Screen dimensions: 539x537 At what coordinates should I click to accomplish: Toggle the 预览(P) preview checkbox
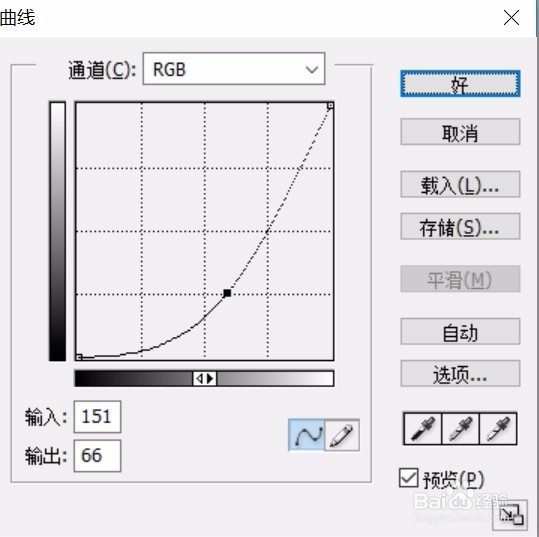408,478
